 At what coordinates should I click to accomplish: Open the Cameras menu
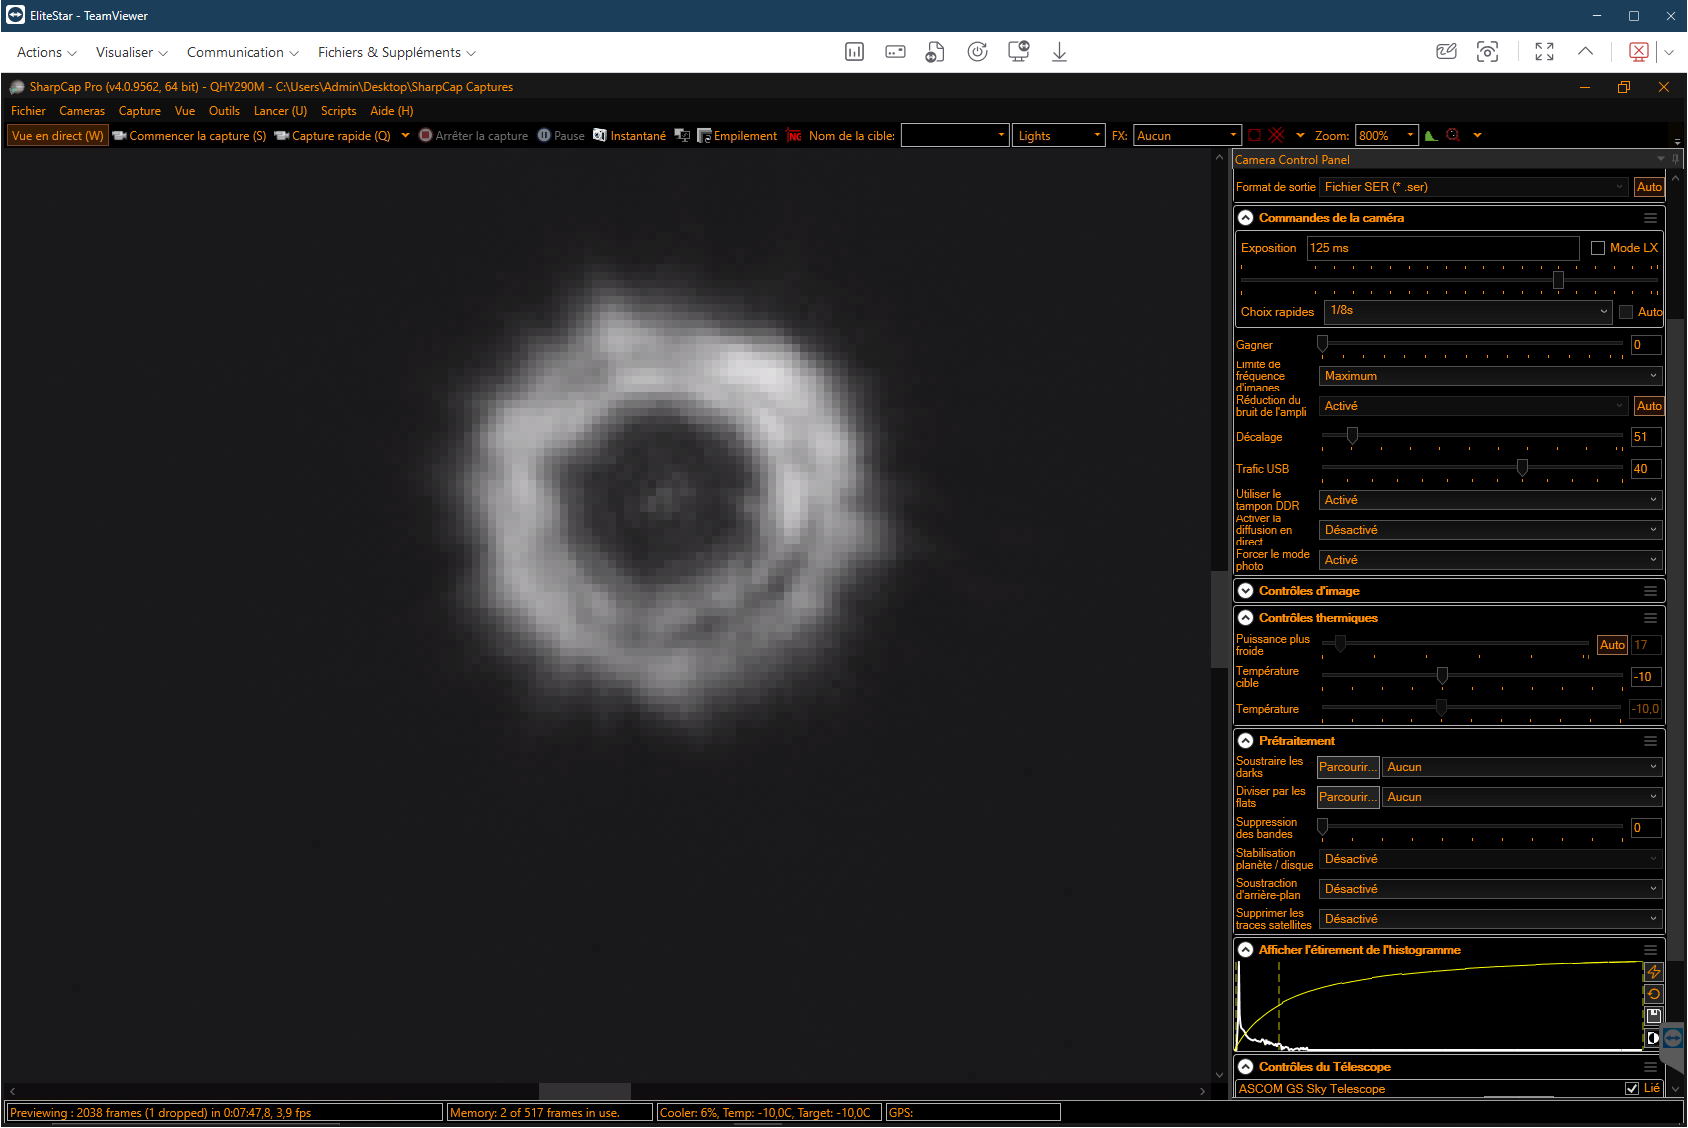pyautogui.click(x=82, y=111)
